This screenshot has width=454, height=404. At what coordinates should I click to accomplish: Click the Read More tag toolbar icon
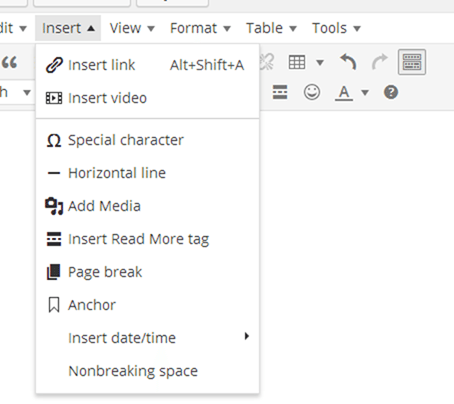point(280,92)
